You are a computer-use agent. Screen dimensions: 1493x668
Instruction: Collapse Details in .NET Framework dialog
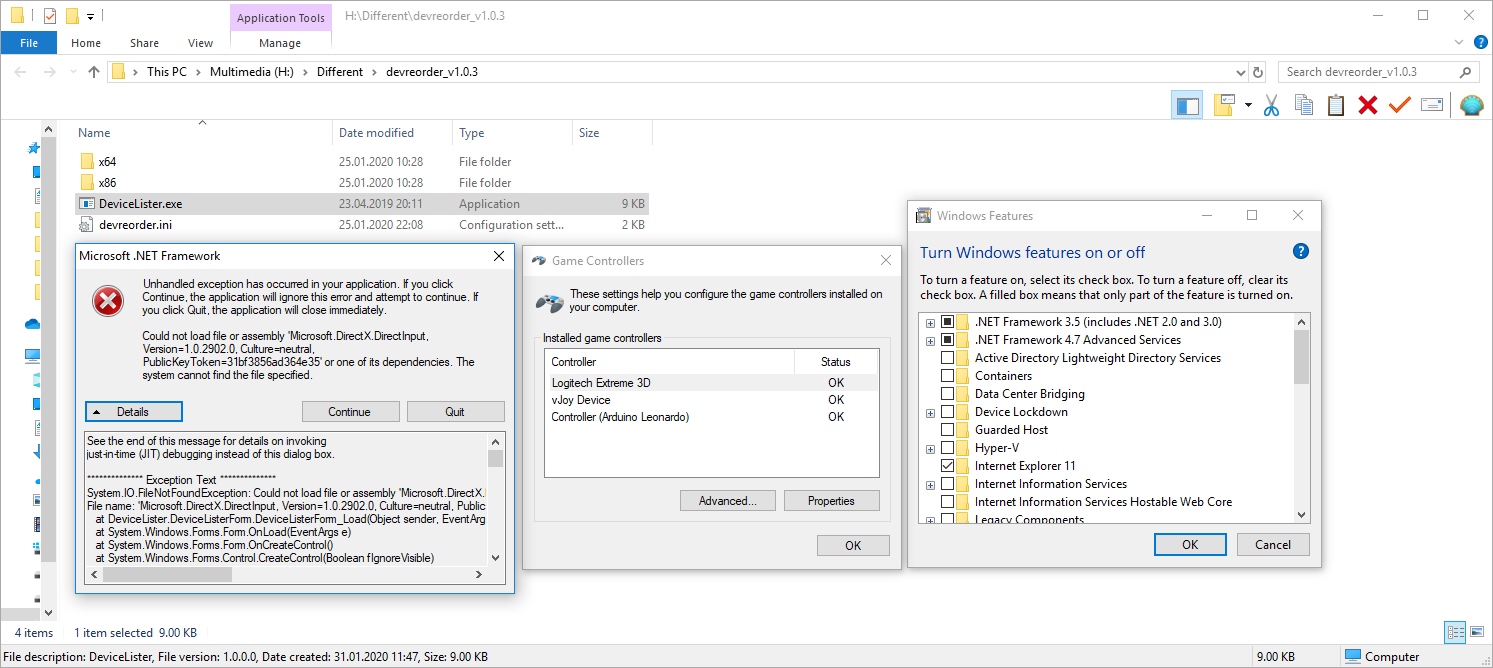click(x=134, y=412)
